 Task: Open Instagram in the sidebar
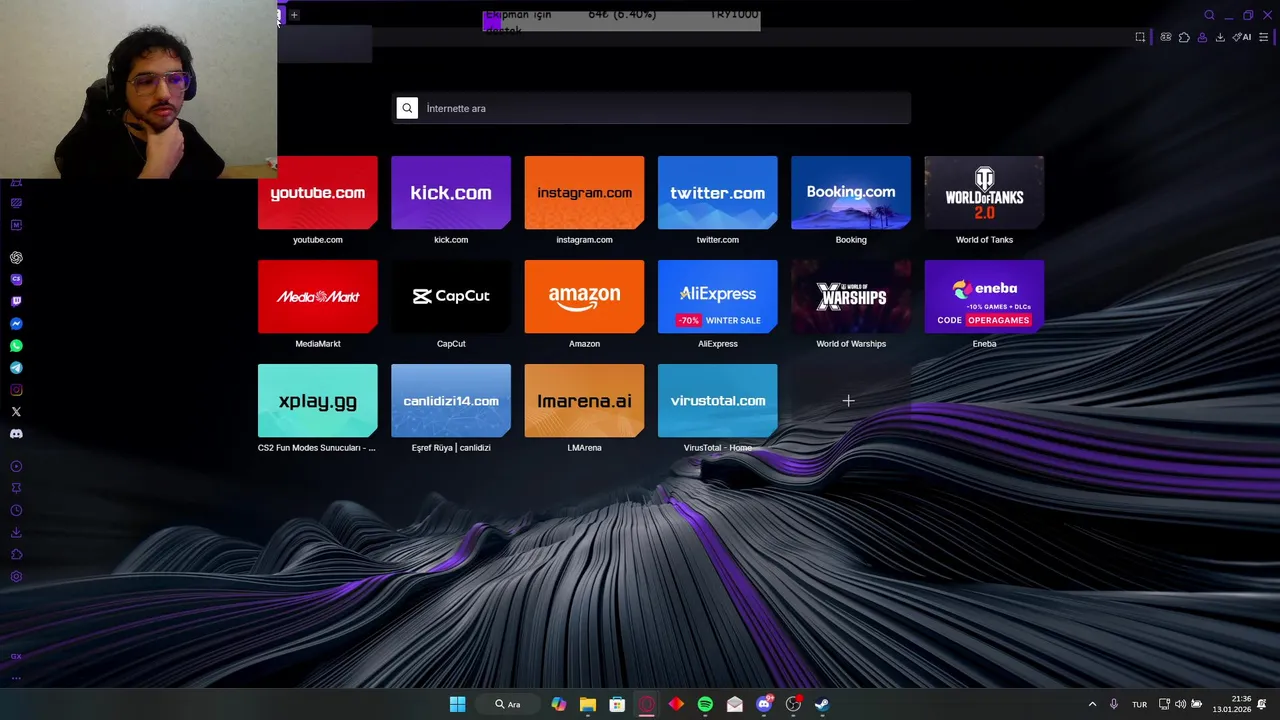coord(16,390)
